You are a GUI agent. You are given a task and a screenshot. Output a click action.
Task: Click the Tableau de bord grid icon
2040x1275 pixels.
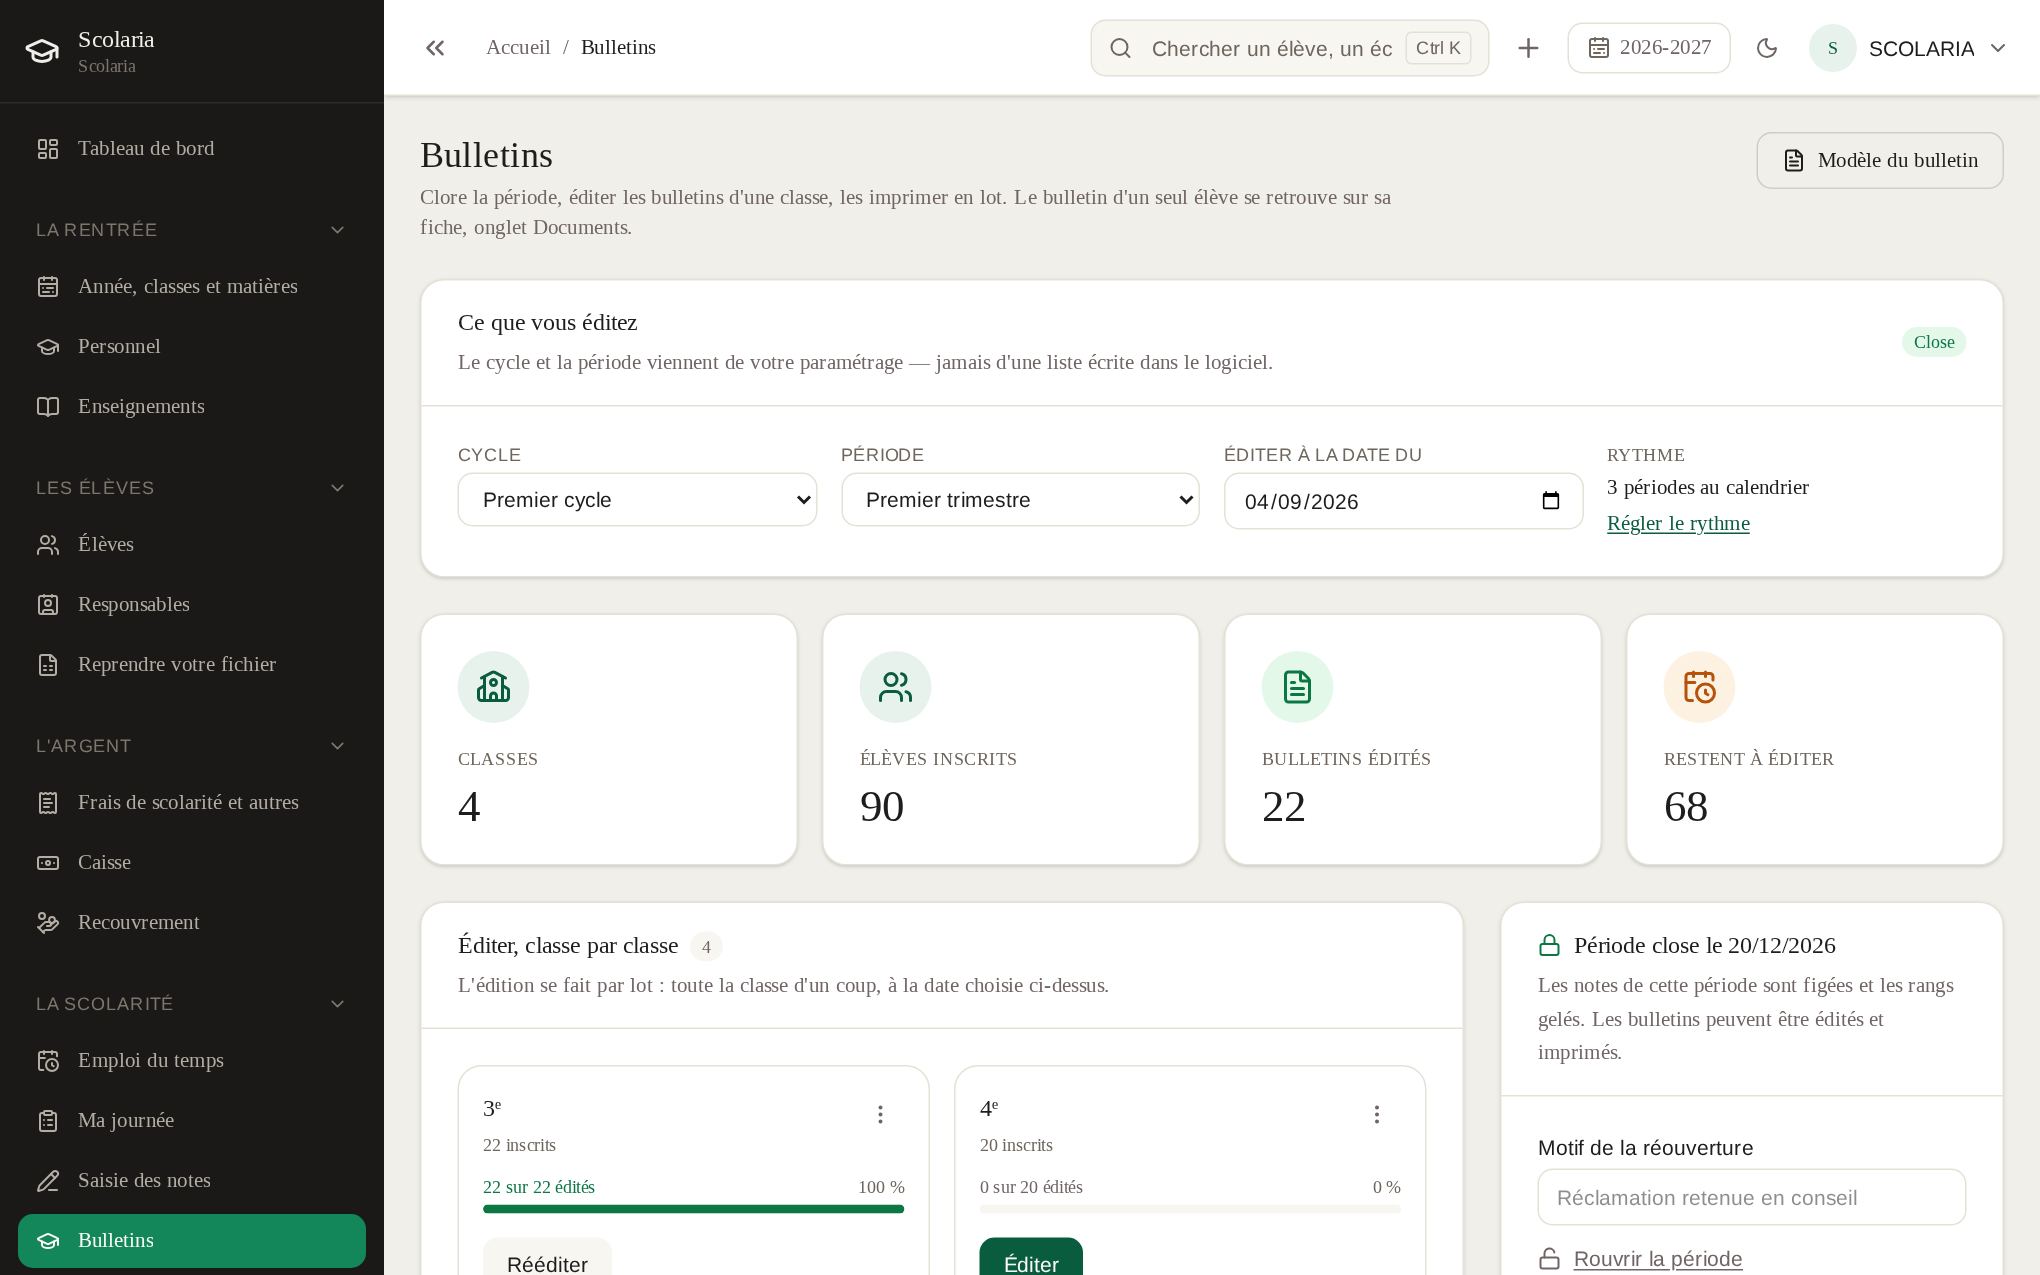coord(48,149)
